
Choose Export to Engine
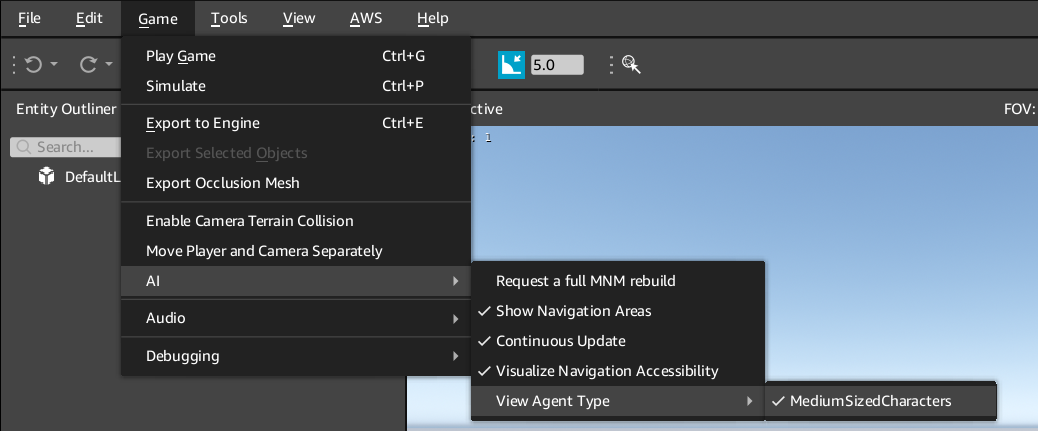tap(296, 123)
